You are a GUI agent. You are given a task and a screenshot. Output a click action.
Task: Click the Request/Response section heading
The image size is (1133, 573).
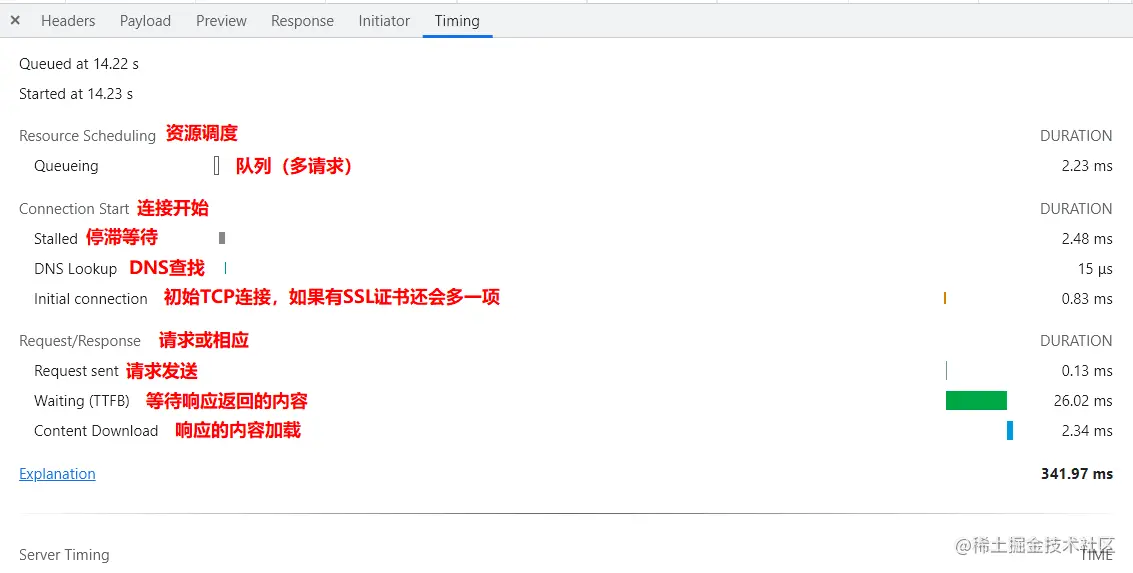(79, 341)
